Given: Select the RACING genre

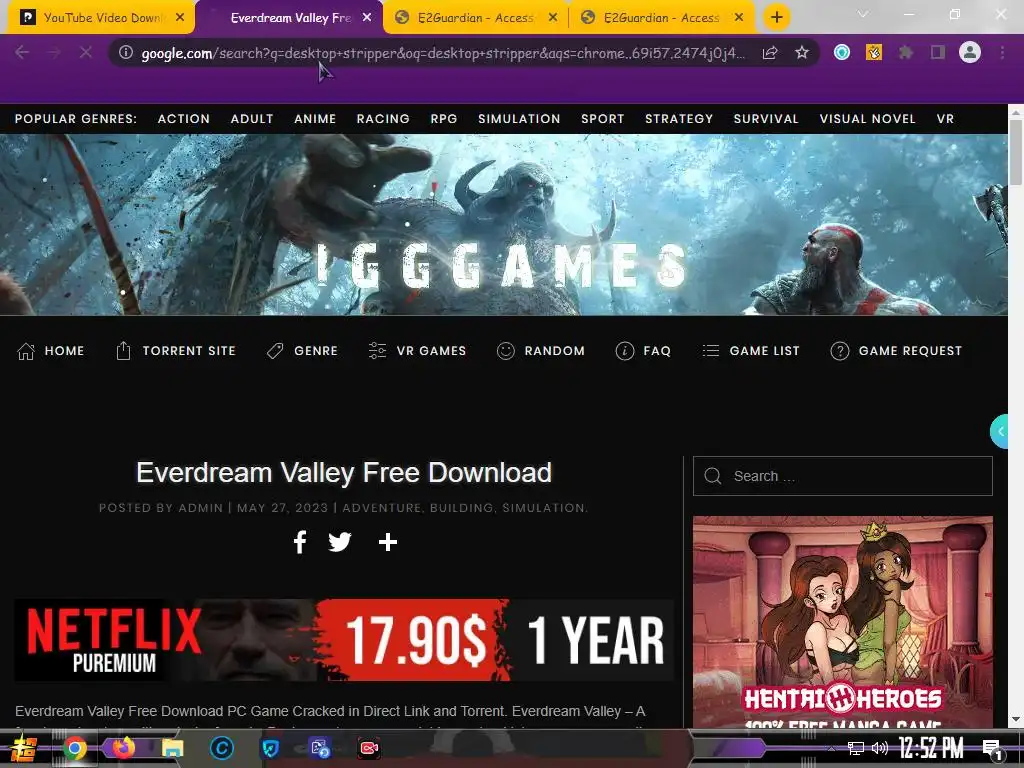Looking at the screenshot, I should point(383,119).
